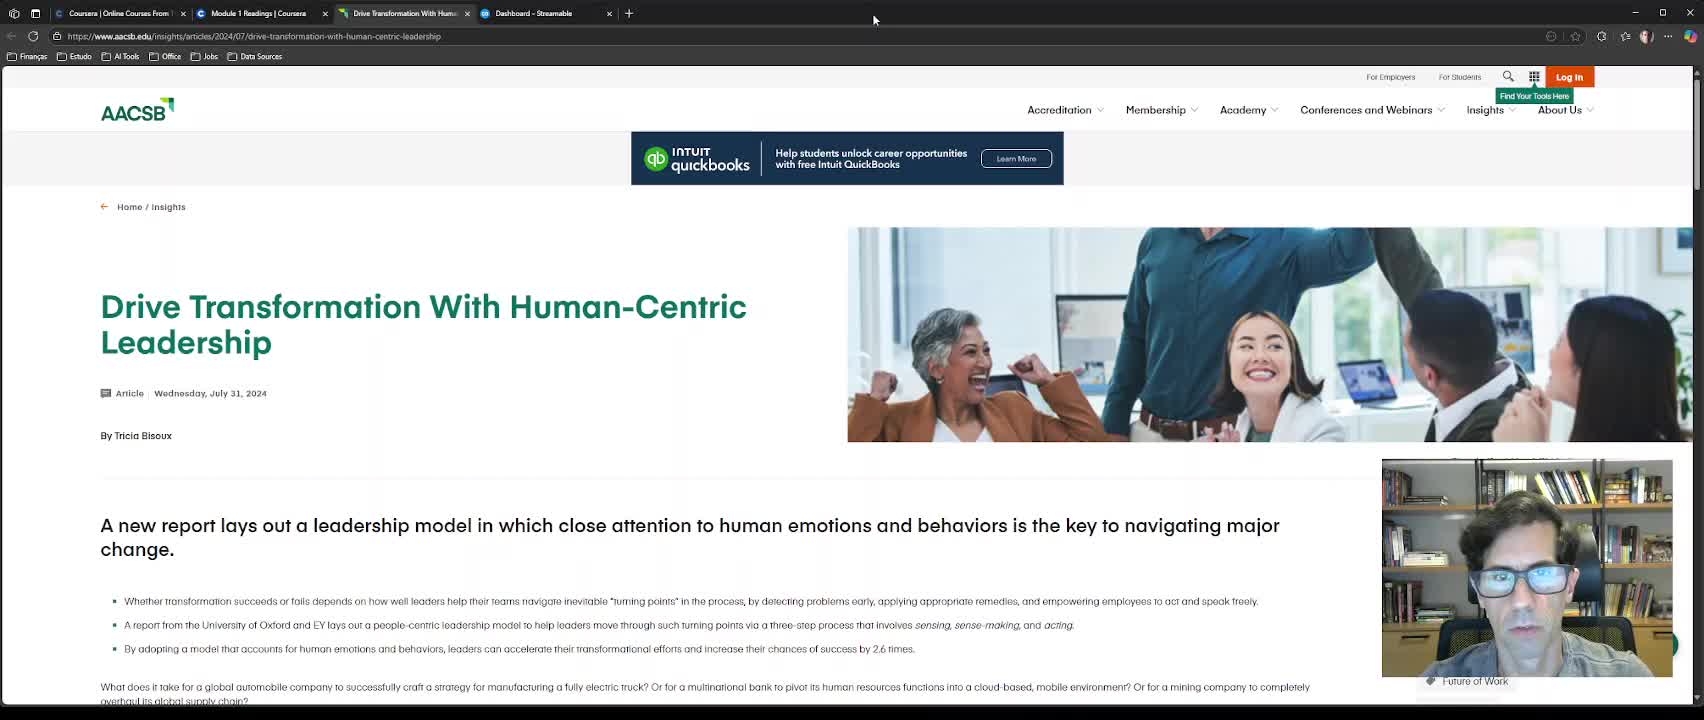The image size is (1704, 720).
Task: Click the back arrow beside Home breadcrumb
Action: (x=104, y=207)
